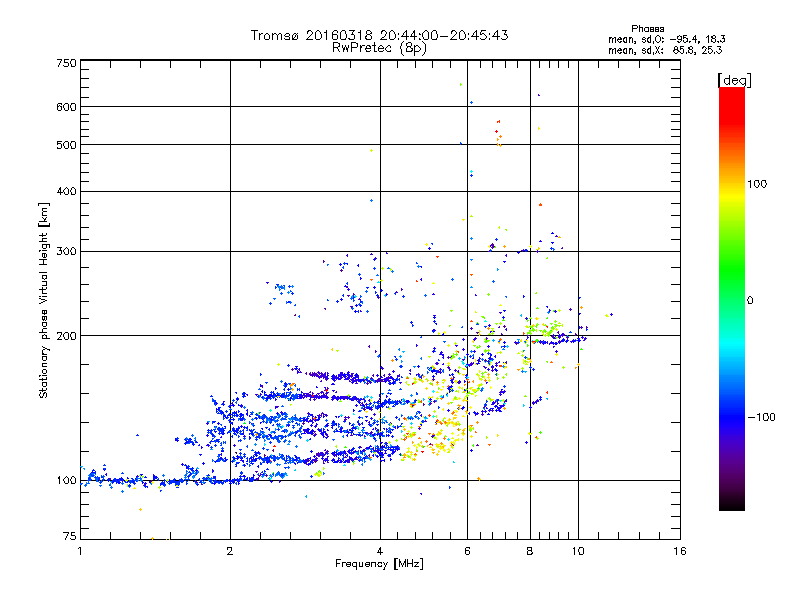Click the x-axis tick label '16'
The width and height of the screenshot is (800, 600).
click(x=680, y=551)
